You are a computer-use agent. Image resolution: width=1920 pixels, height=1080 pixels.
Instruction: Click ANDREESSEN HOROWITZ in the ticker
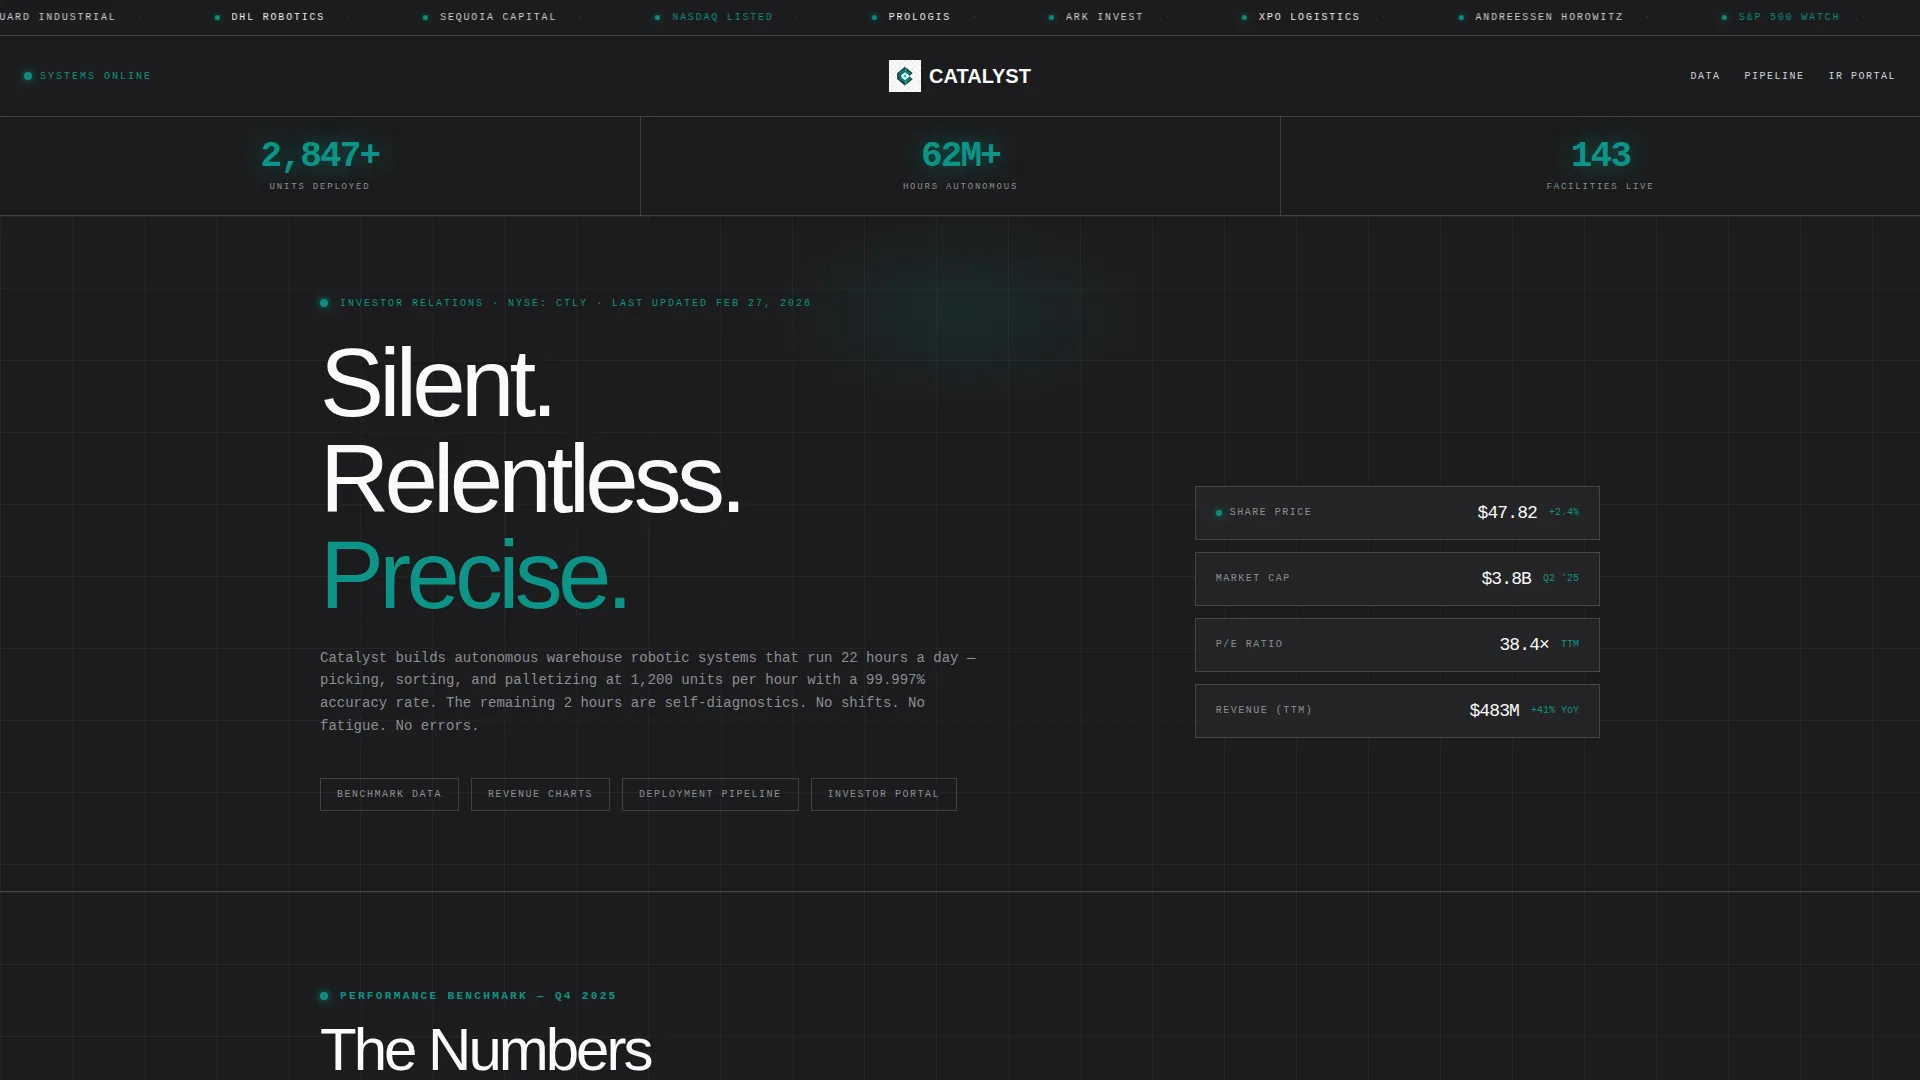tap(1549, 17)
